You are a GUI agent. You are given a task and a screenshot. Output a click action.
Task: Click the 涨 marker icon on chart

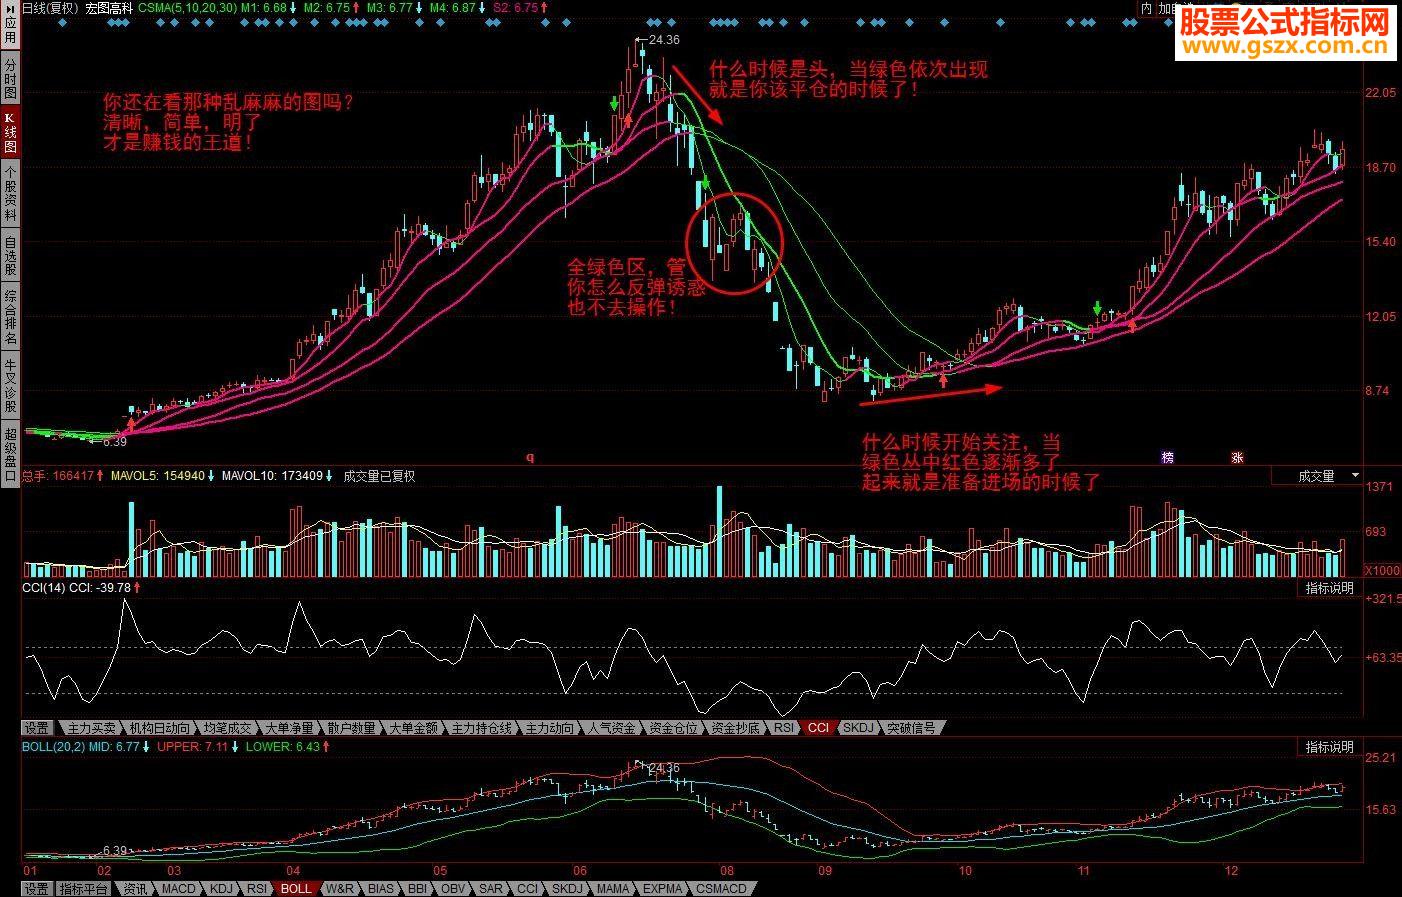pyautogui.click(x=1237, y=457)
